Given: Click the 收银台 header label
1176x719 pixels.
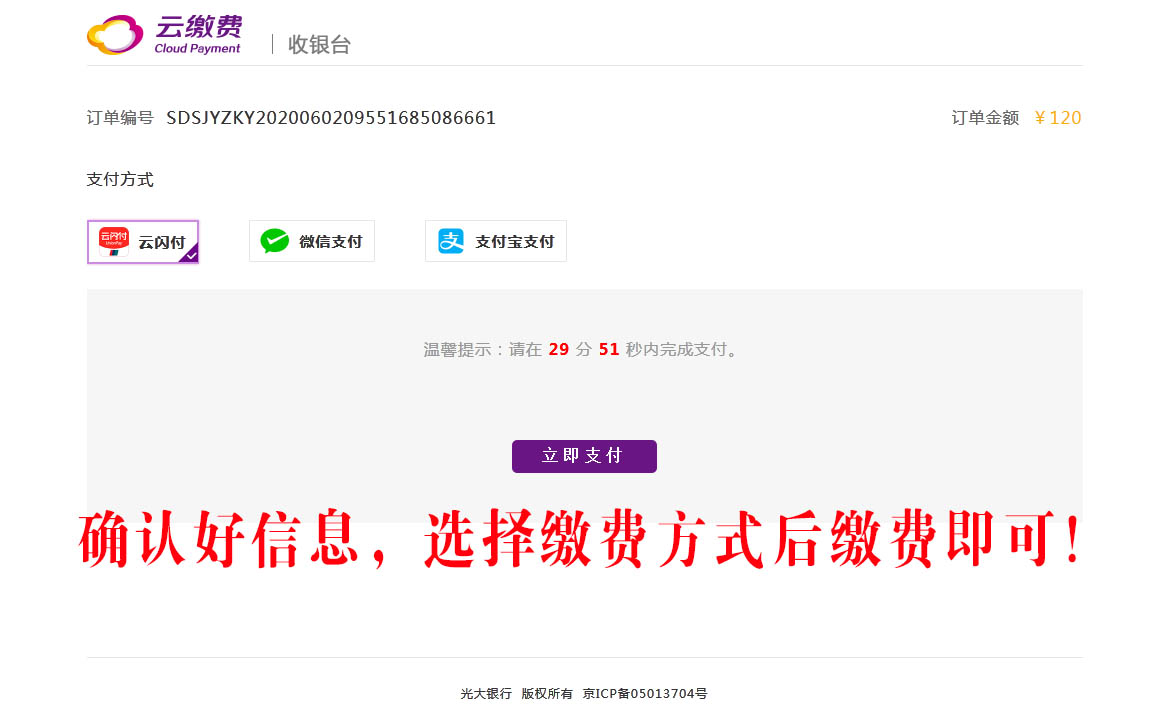Looking at the screenshot, I should tap(320, 44).
